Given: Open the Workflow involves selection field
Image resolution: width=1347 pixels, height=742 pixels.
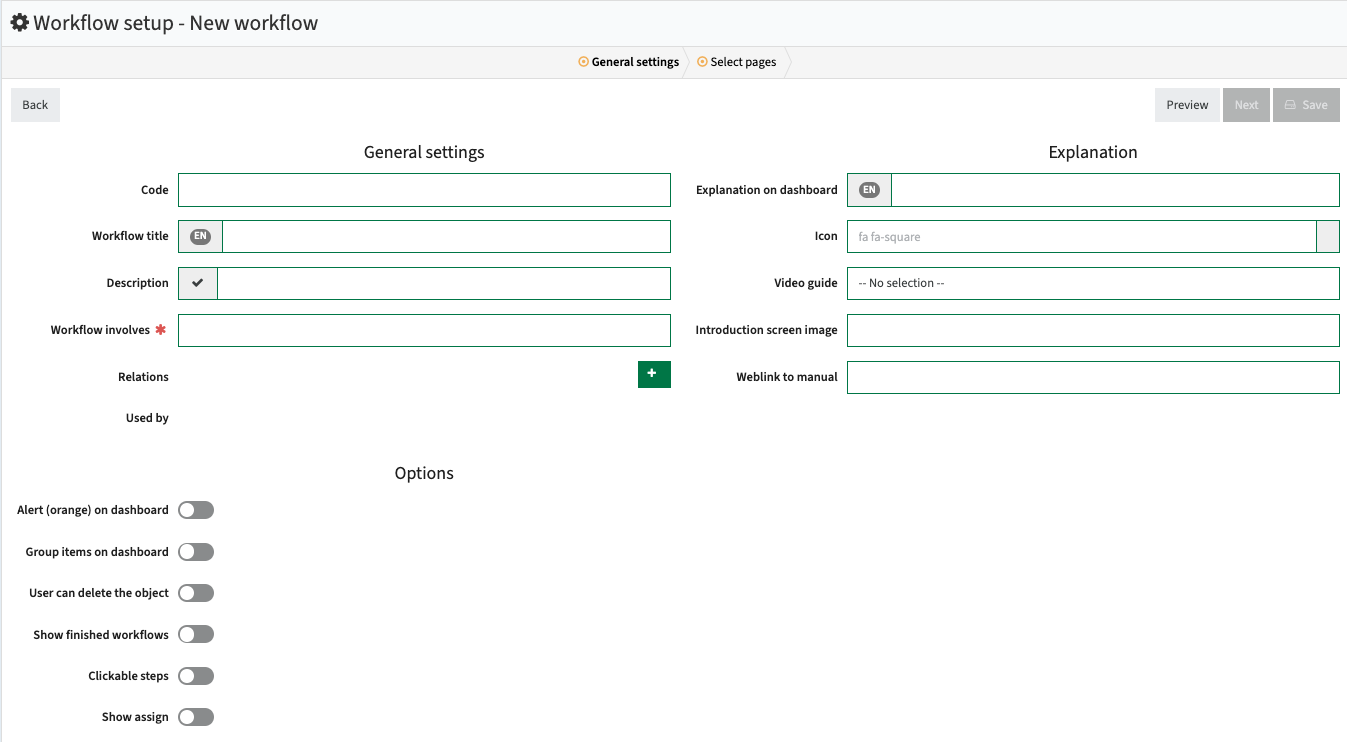Looking at the screenshot, I should click(x=424, y=330).
